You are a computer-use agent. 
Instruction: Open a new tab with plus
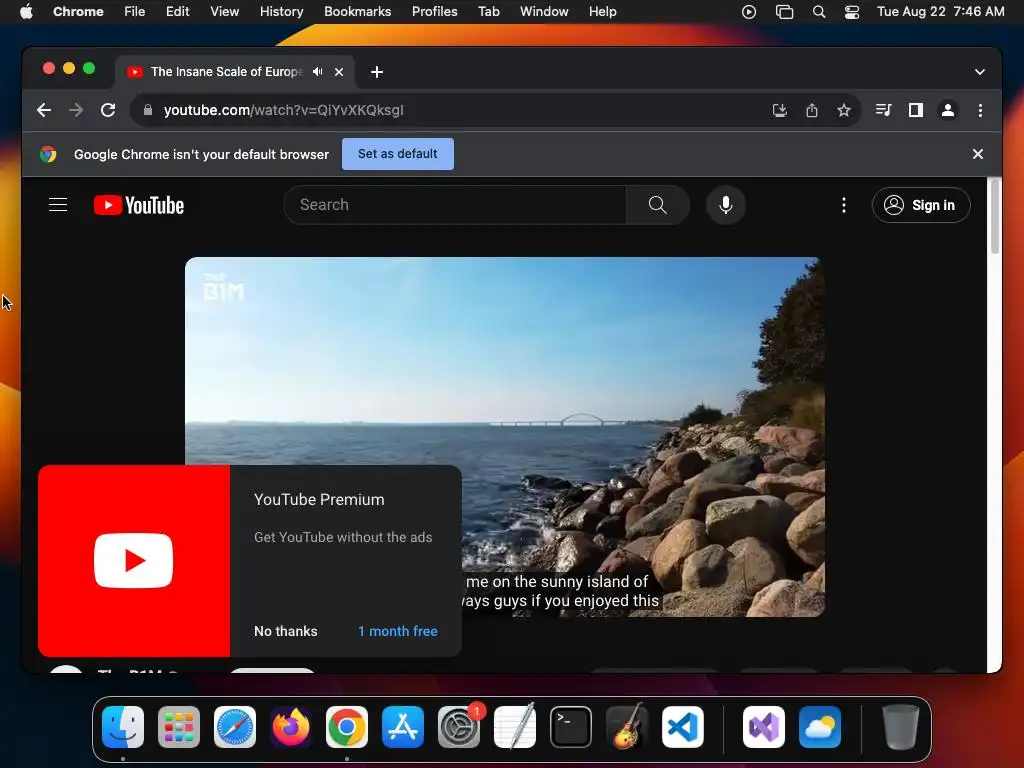click(377, 72)
